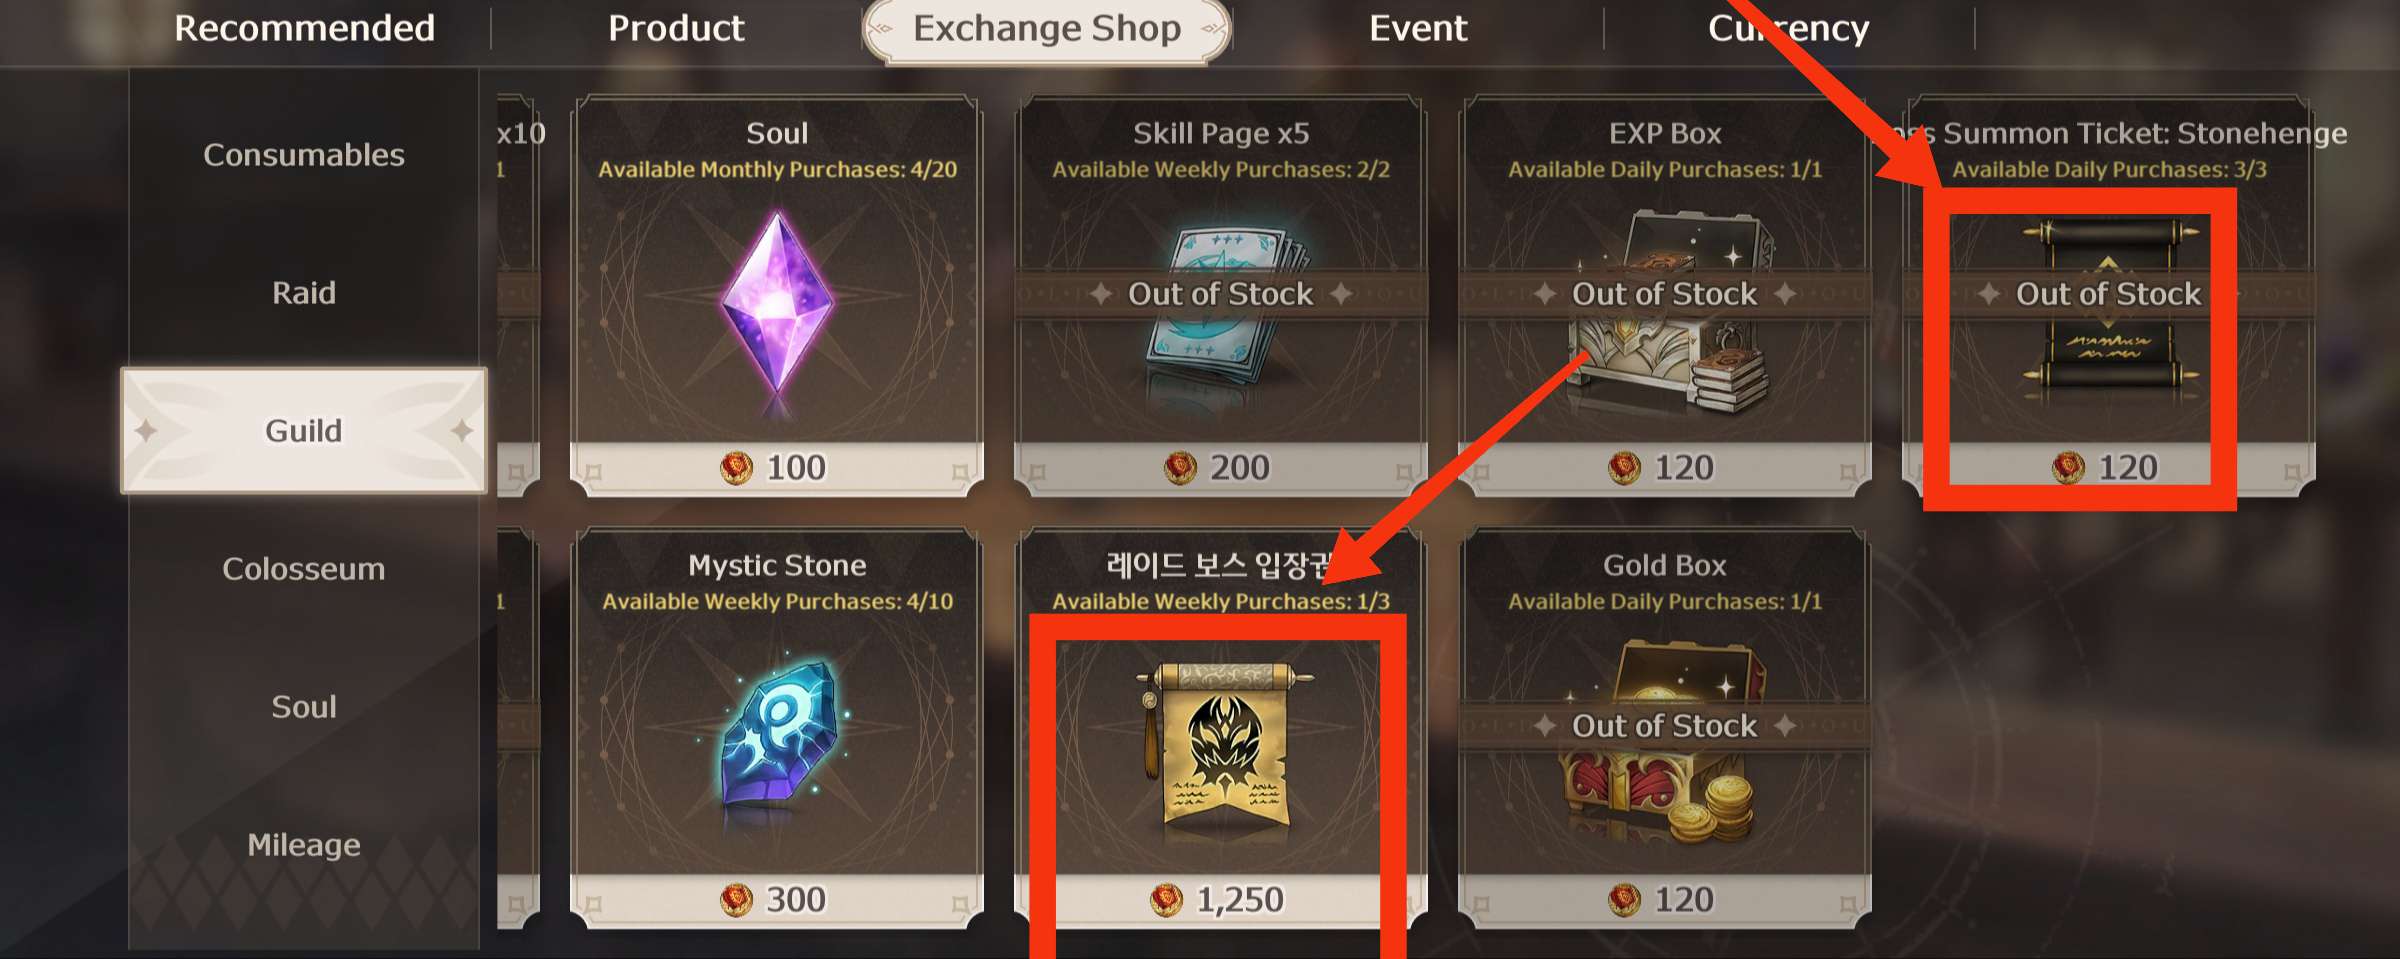Select the purple Soul crystal item
This screenshot has height=959, width=2400.
[777, 303]
